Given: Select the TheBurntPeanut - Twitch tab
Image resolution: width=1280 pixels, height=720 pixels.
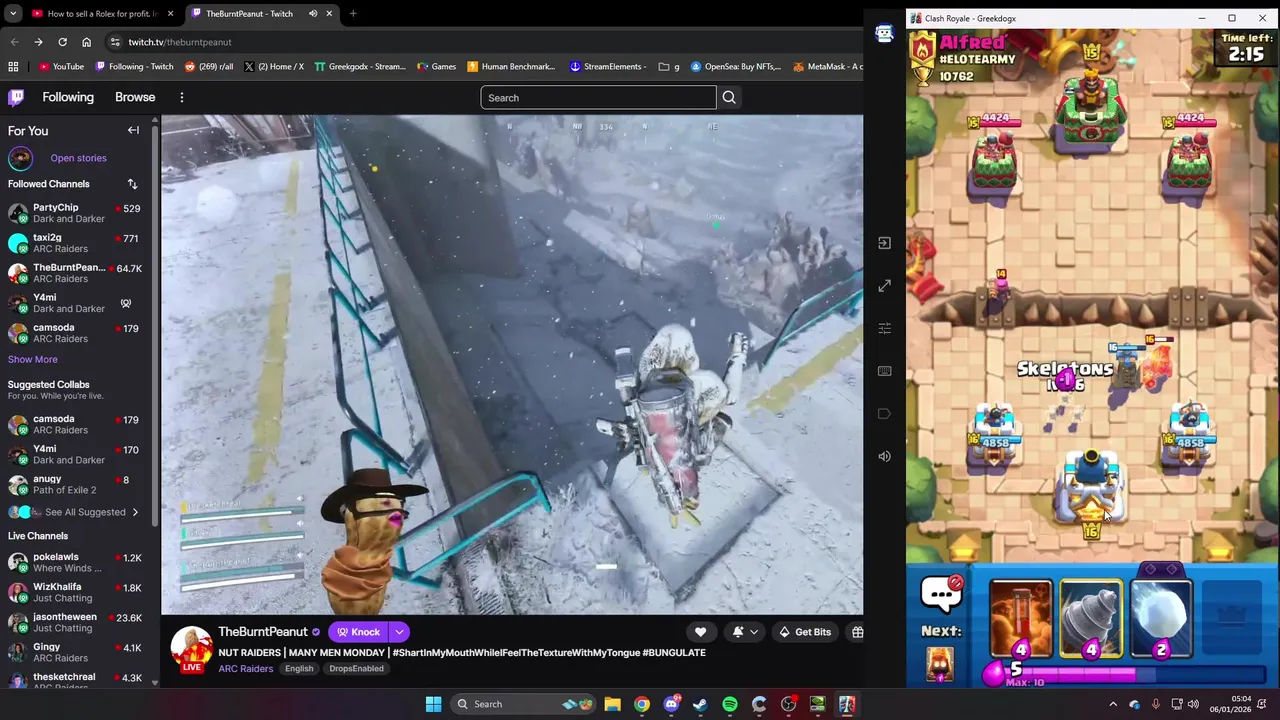Looking at the screenshot, I should 263,14.
